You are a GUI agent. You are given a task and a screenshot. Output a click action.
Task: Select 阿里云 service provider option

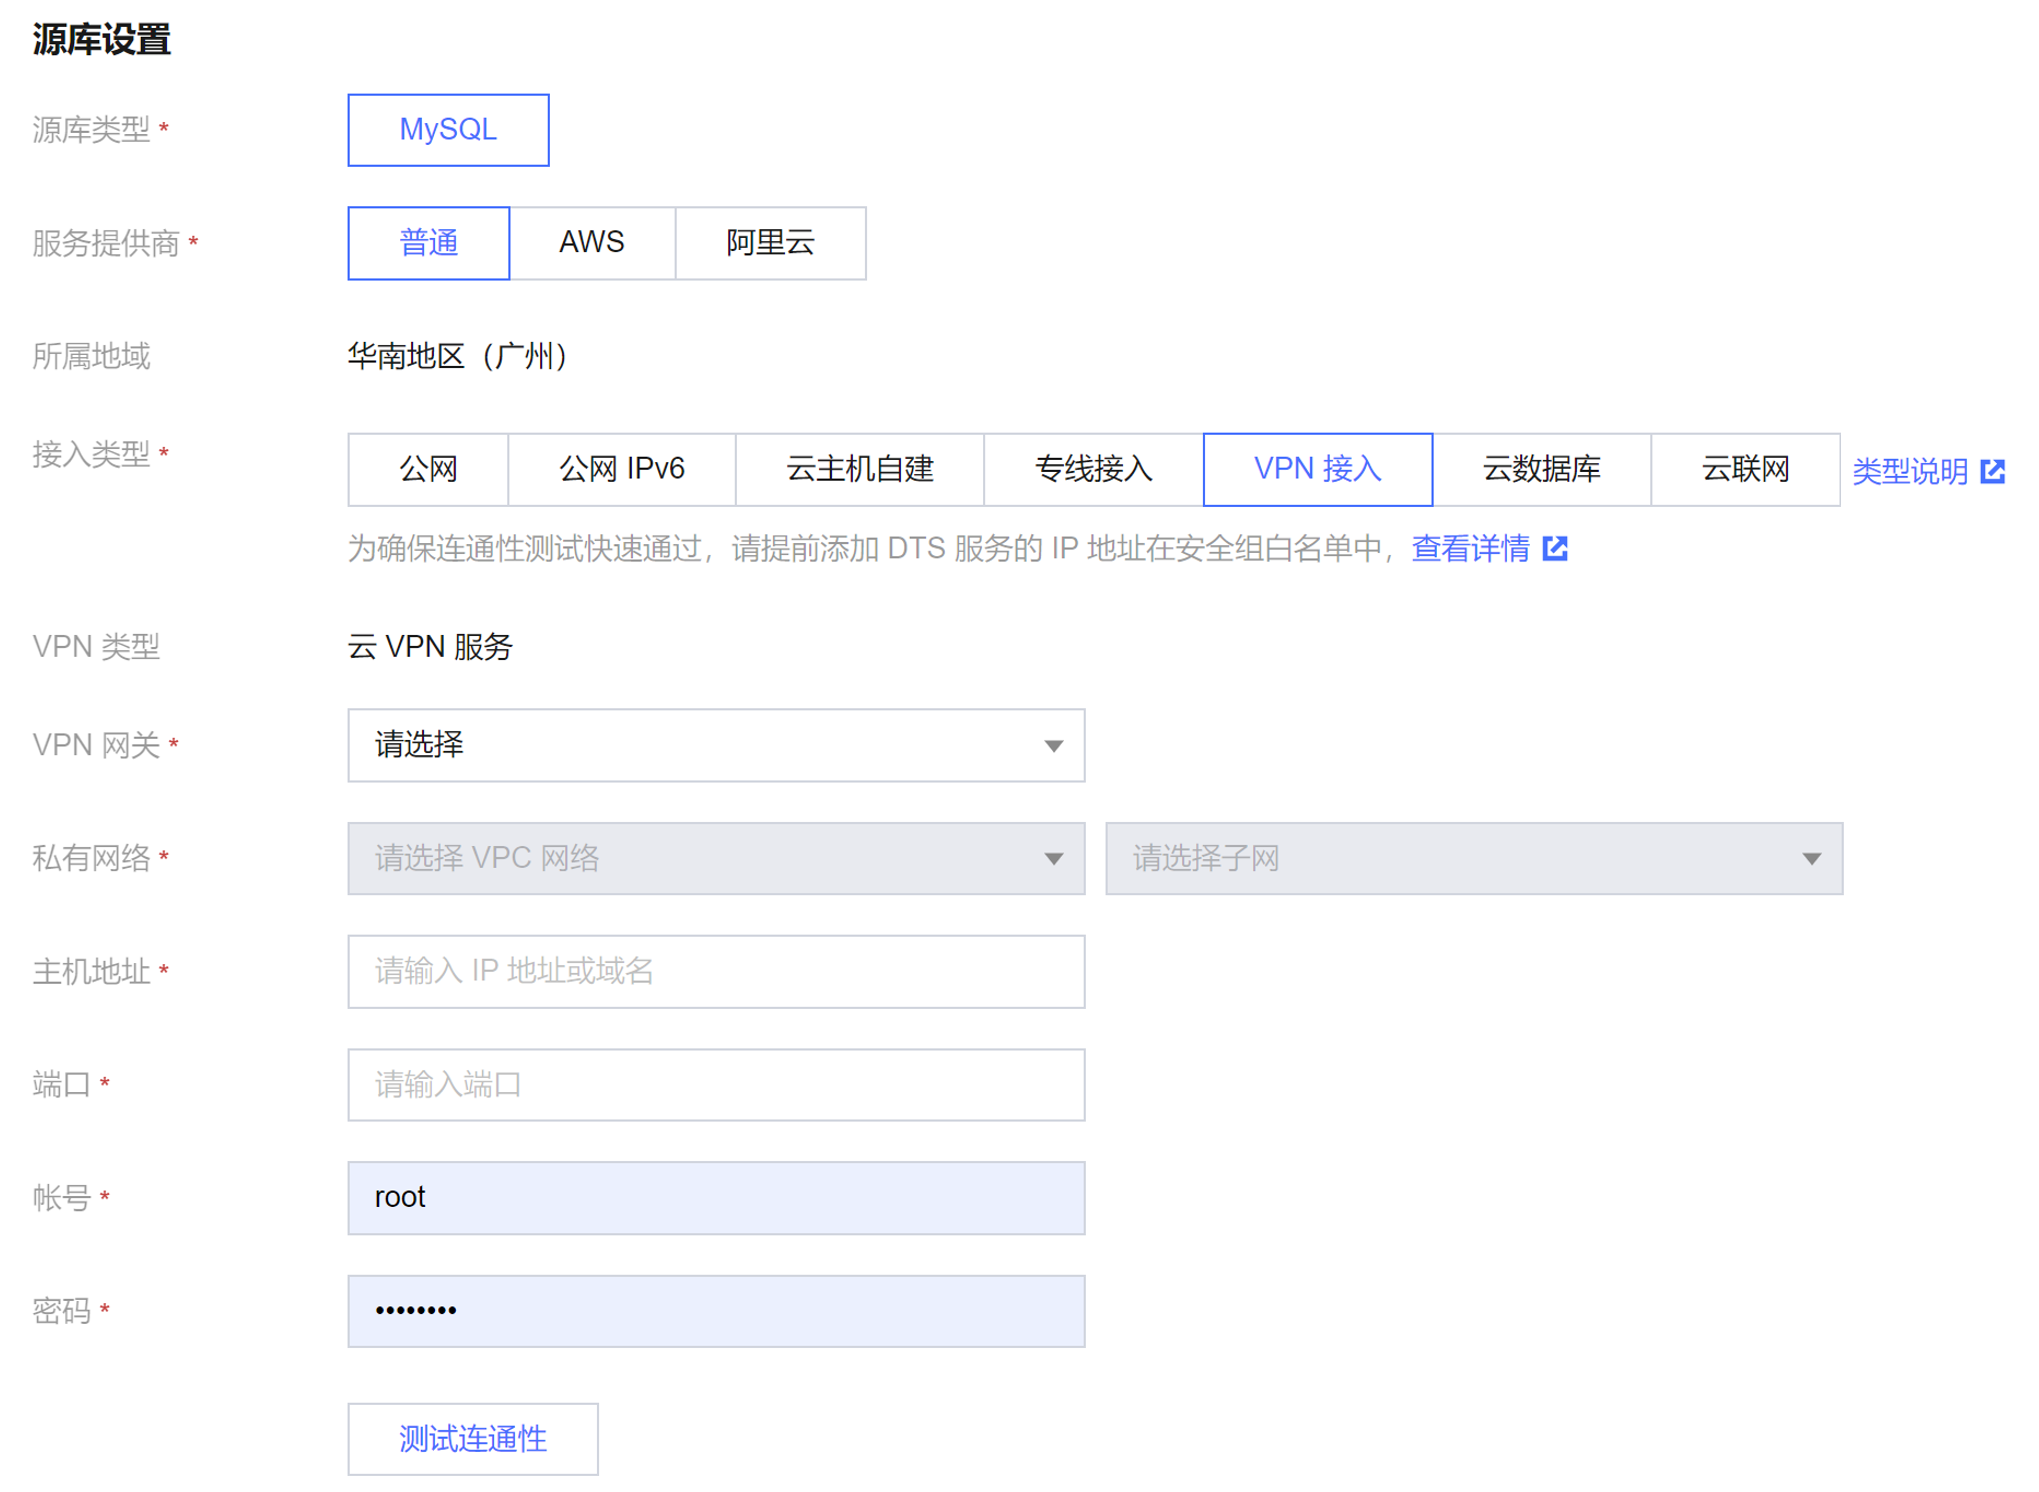pos(770,243)
